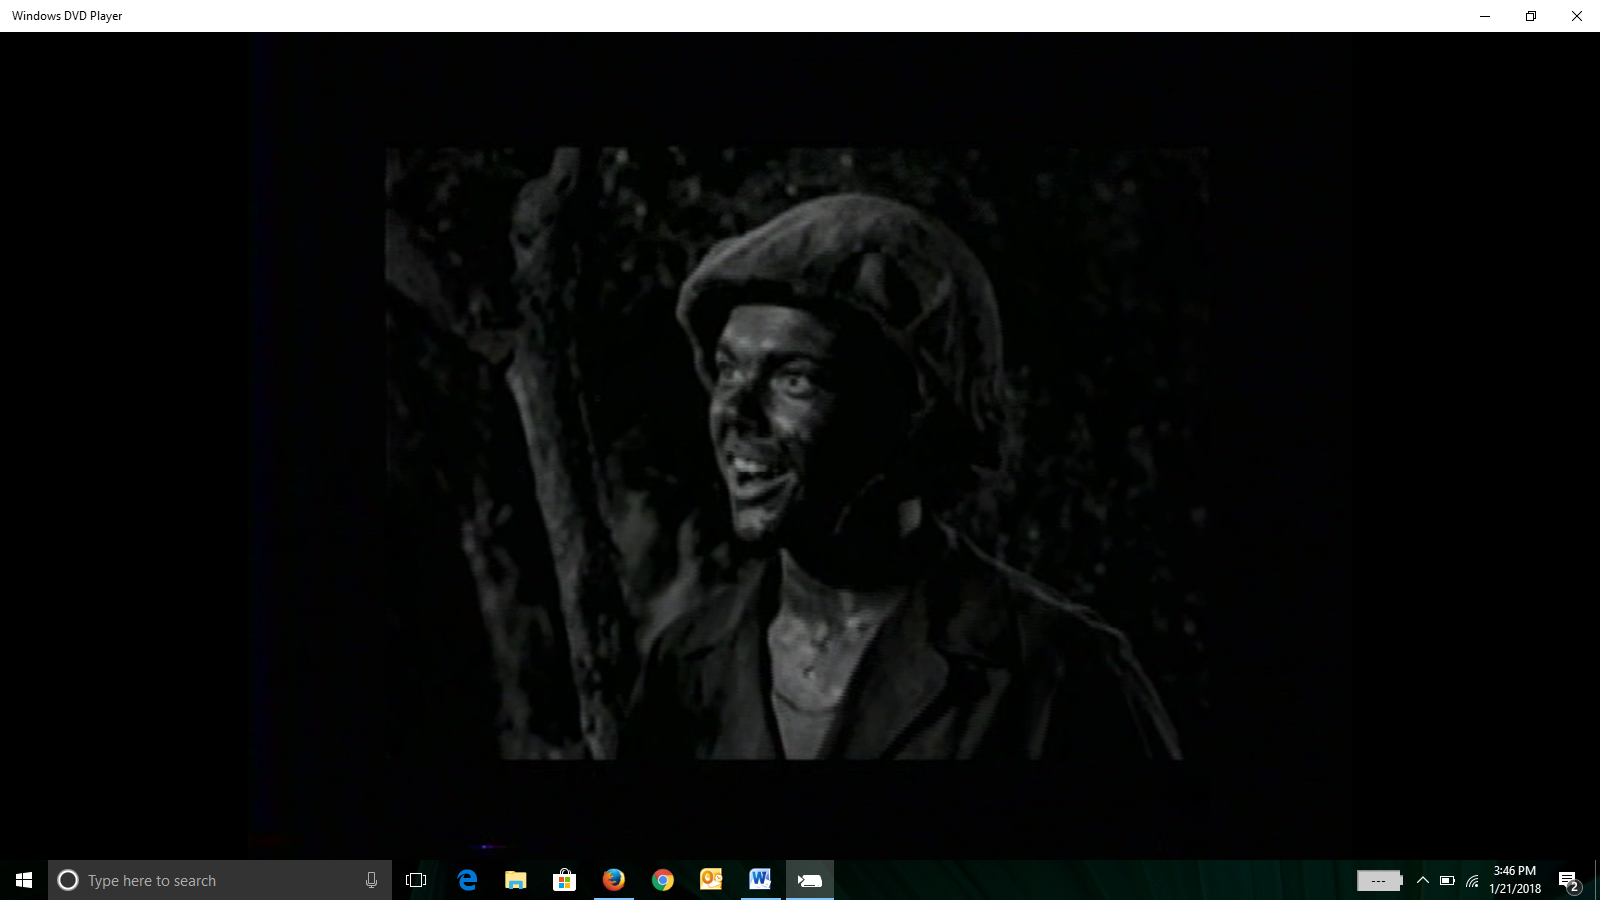
Task: Switch to Word on the taskbar
Action: click(761, 880)
